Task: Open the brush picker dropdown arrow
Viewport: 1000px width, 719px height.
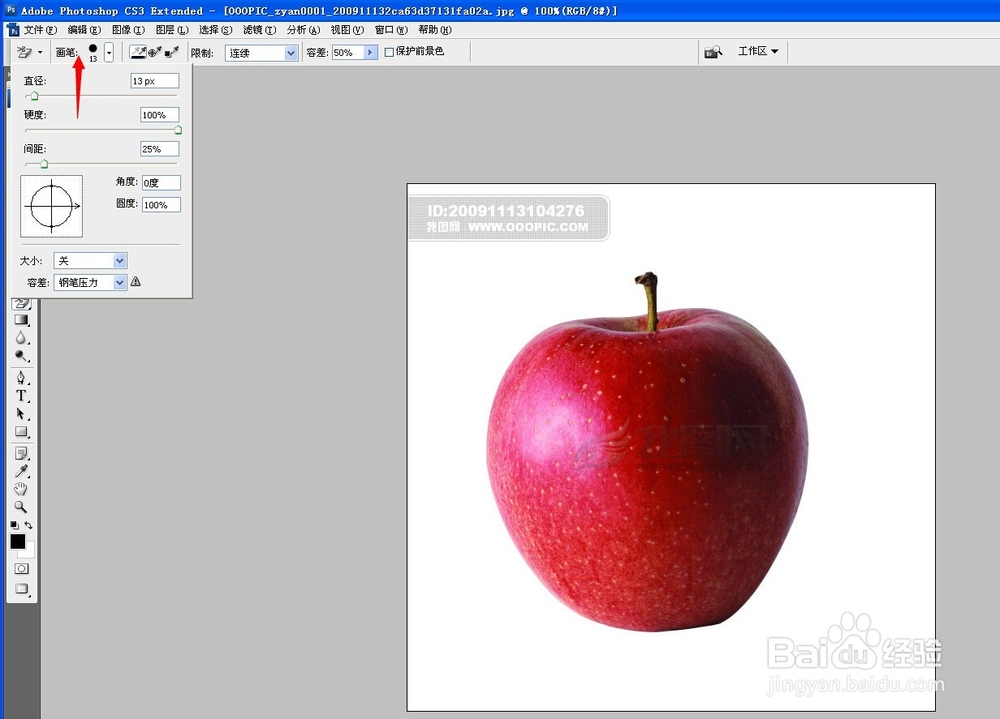Action: click(109, 52)
